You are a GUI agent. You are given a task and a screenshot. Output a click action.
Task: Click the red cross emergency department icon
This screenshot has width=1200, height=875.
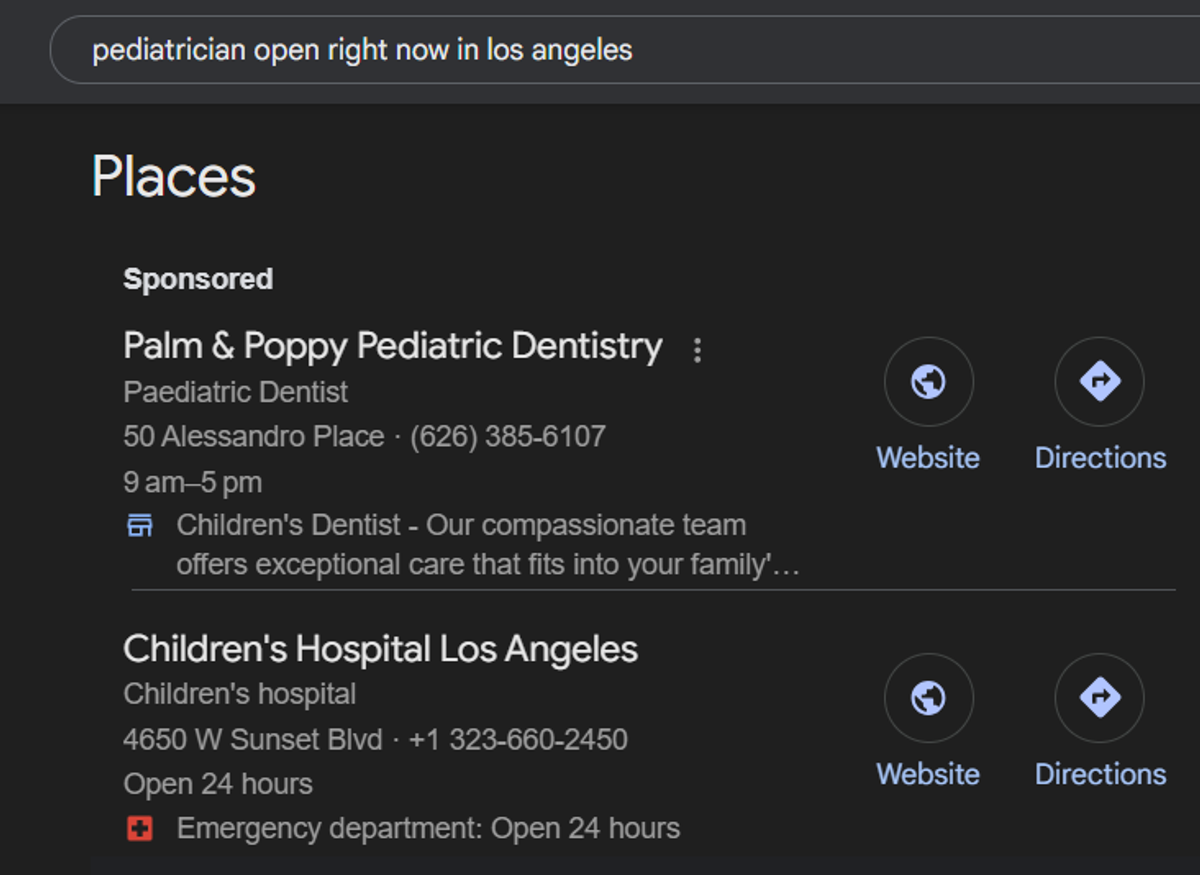(140, 828)
